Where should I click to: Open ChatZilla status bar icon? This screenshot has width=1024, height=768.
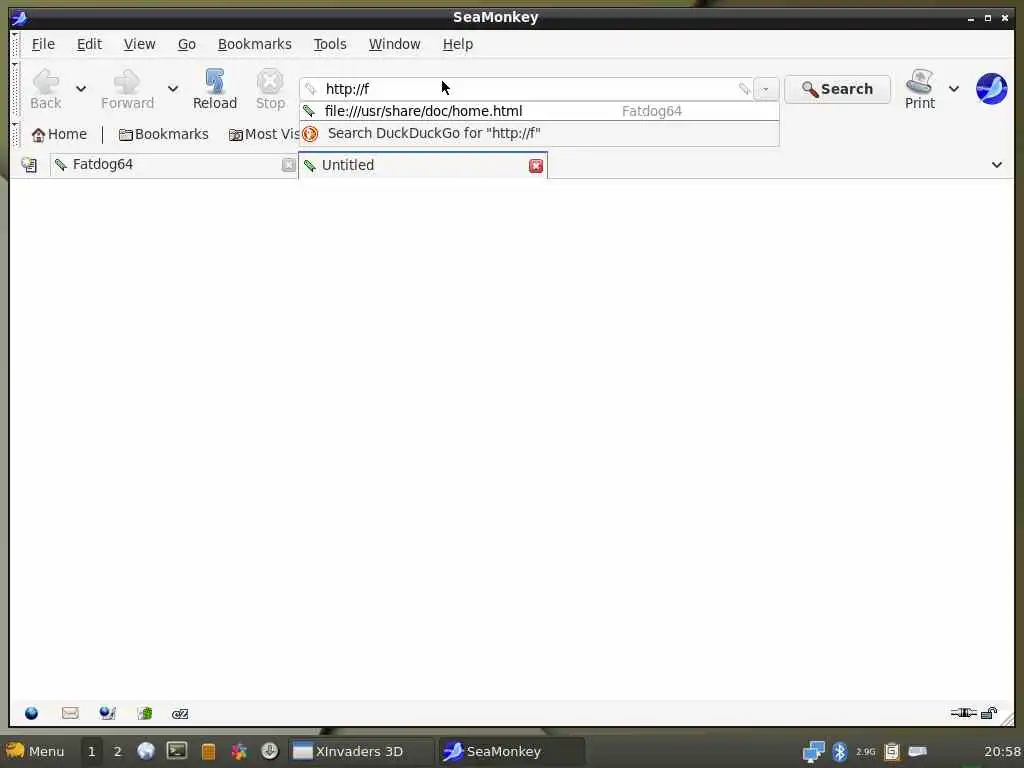(x=180, y=714)
